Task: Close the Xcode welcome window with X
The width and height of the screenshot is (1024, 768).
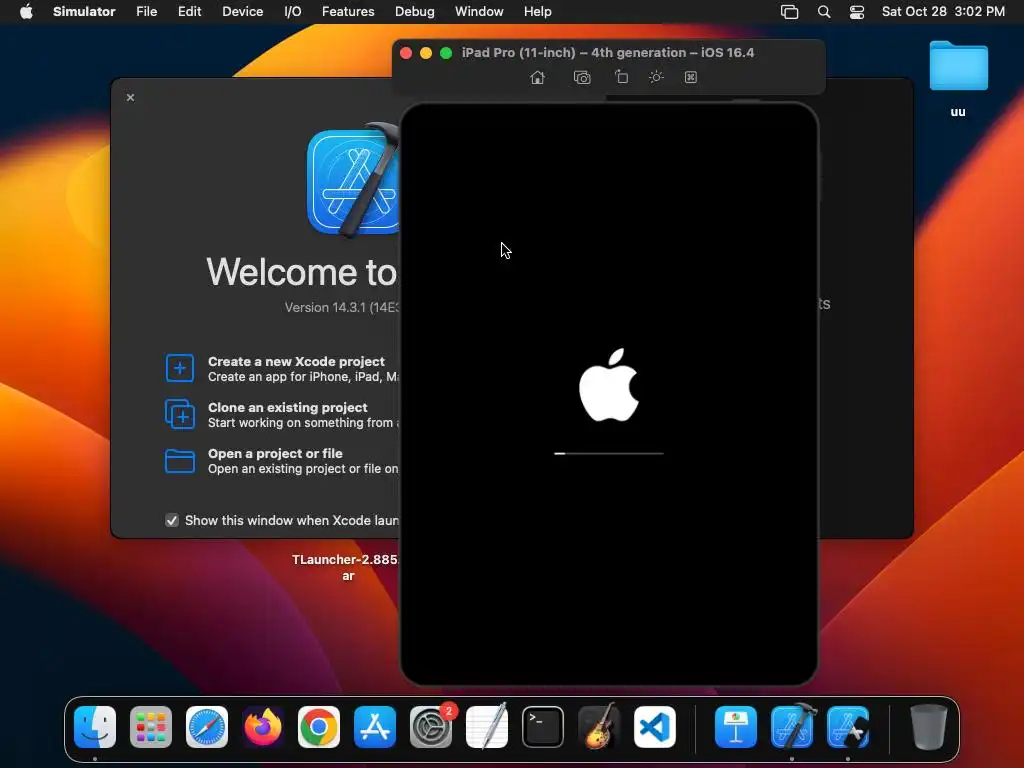Action: click(x=131, y=97)
